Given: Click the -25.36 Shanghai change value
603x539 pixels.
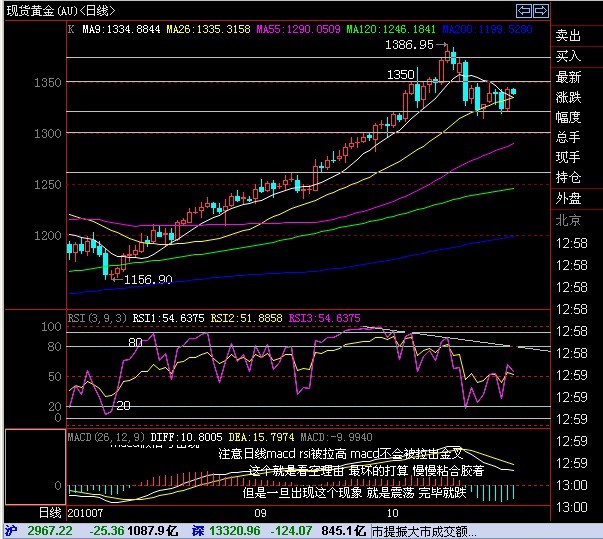Looking at the screenshot, I should tap(107, 531).
